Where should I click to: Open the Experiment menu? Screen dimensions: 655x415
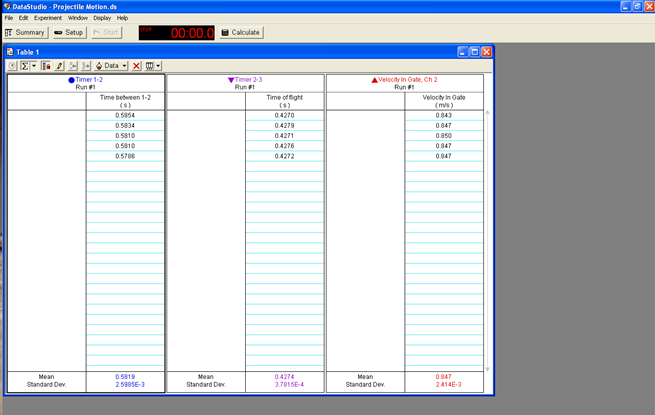pyautogui.click(x=47, y=18)
